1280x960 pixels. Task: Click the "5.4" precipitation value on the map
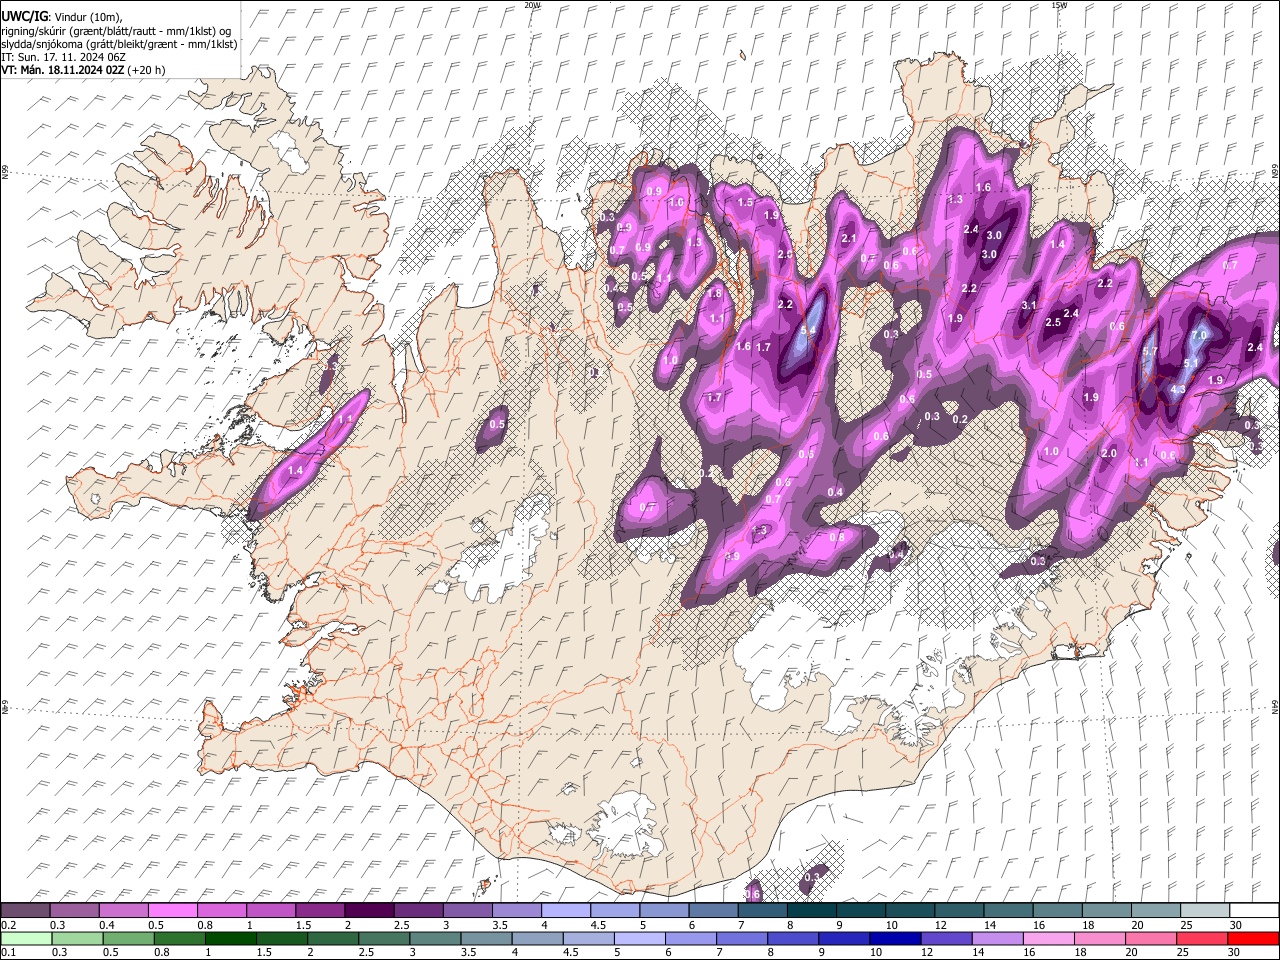[x=809, y=330]
